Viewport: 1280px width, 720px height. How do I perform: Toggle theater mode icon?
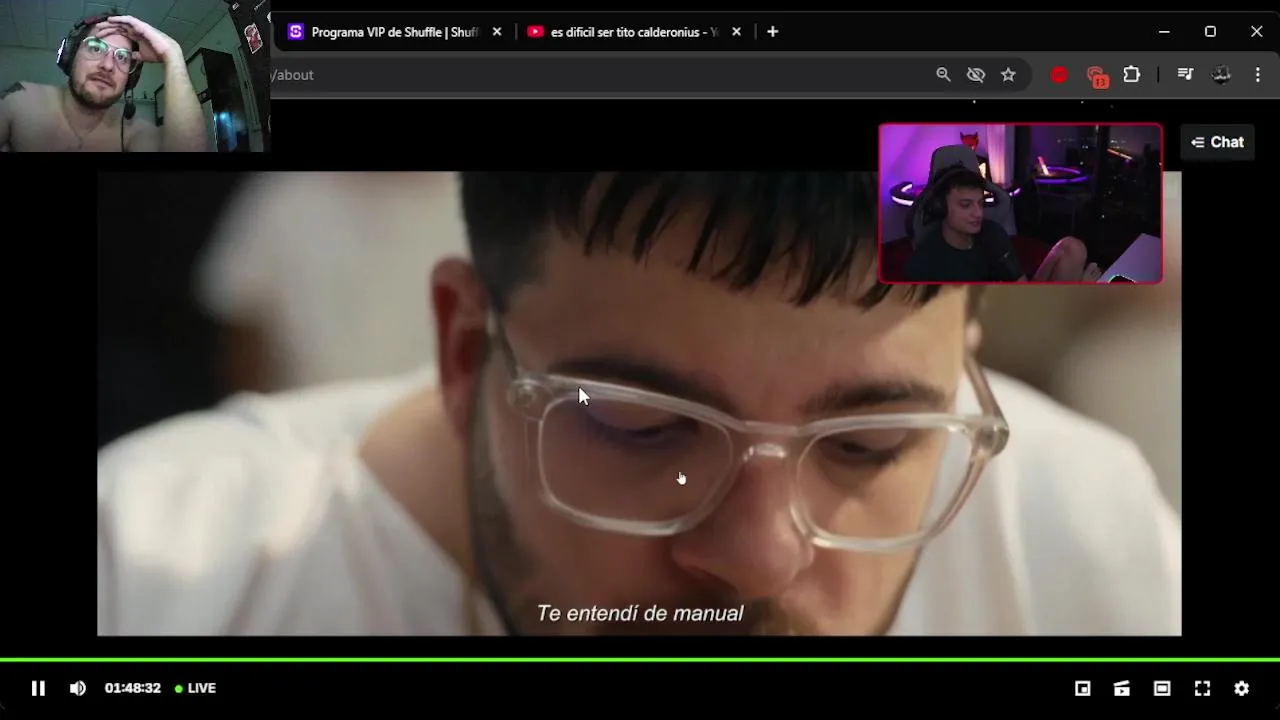(x=1162, y=688)
